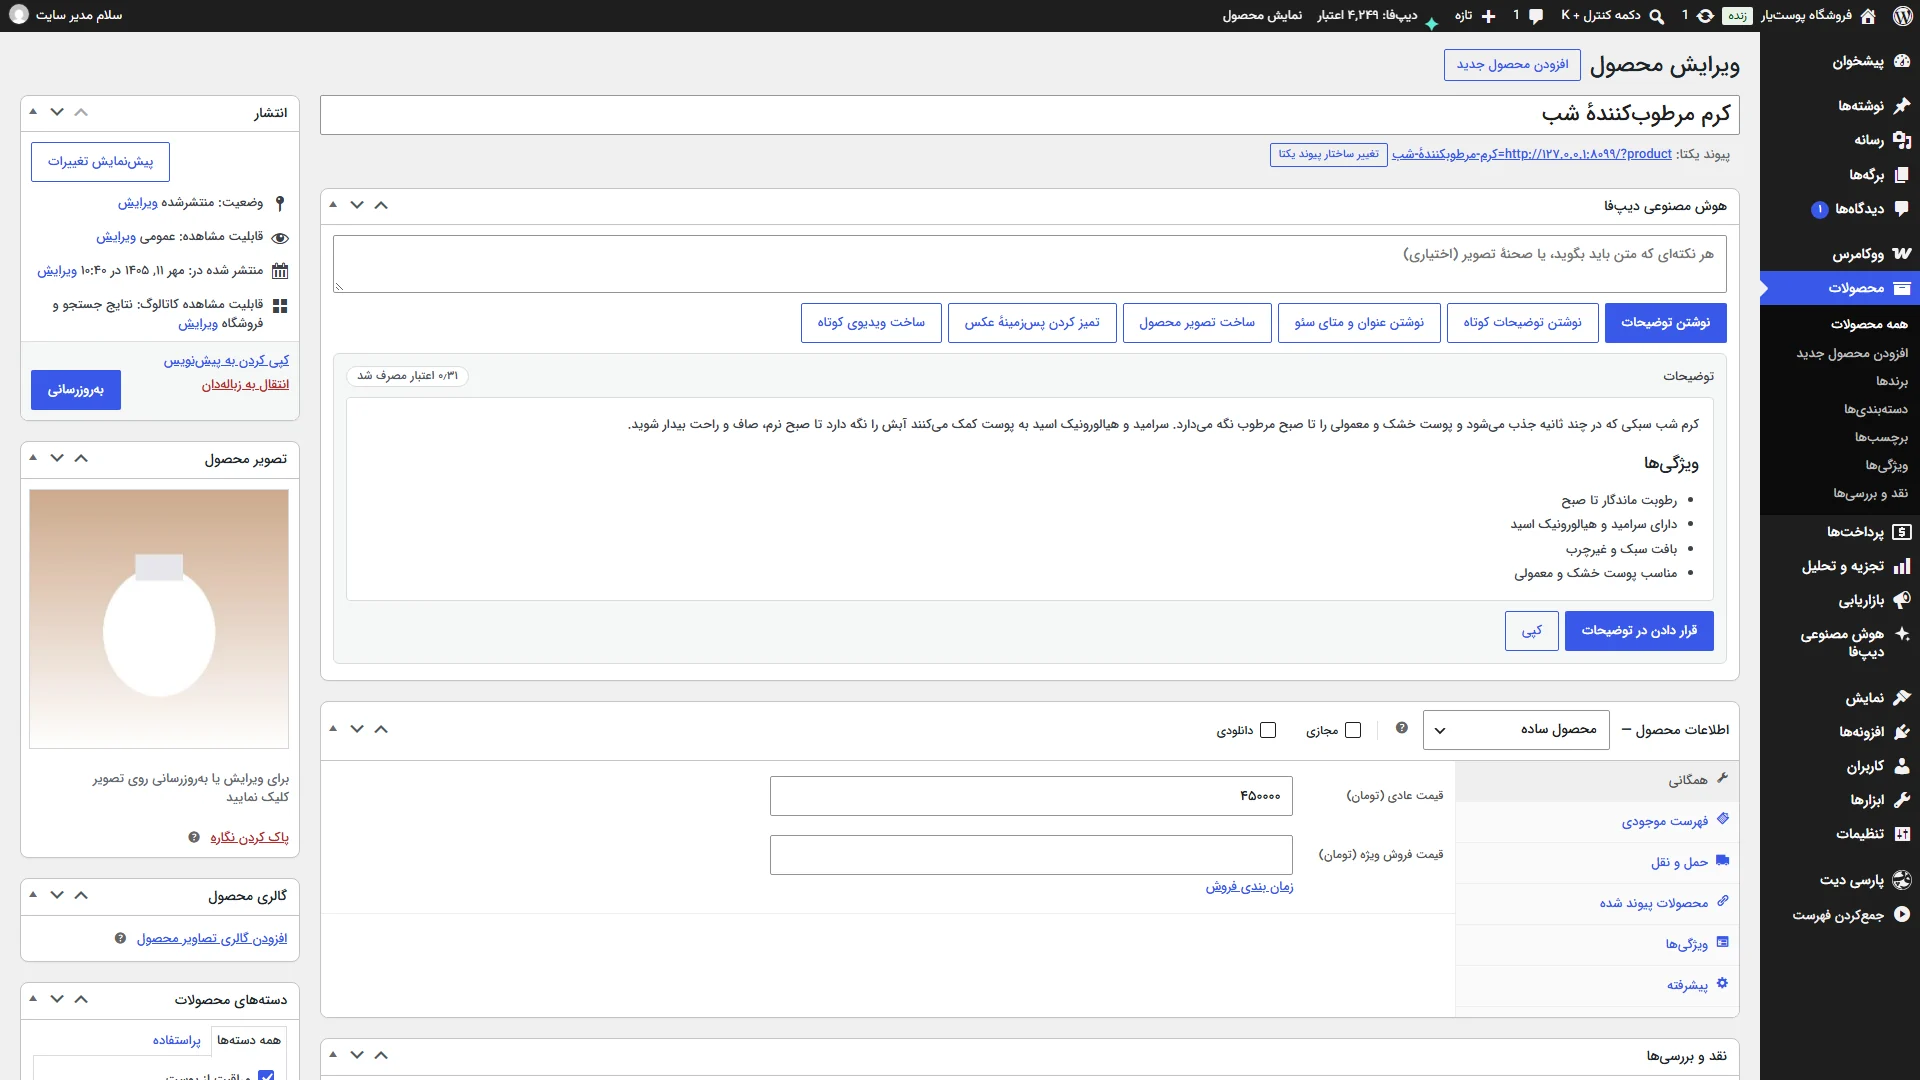Image resolution: width=1920 pixels, height=1080 pixels.
Task: Click help icon next to product type
Action: click(1402, 728)
